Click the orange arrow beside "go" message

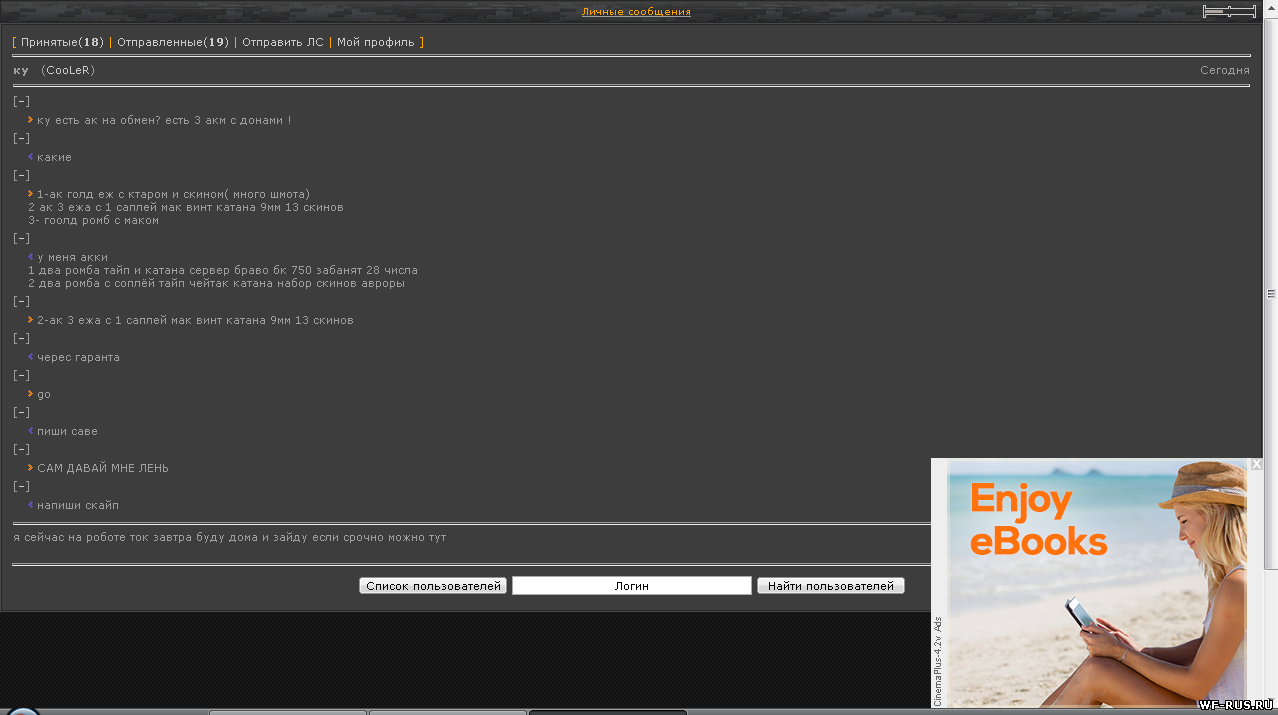click(31, 394)
